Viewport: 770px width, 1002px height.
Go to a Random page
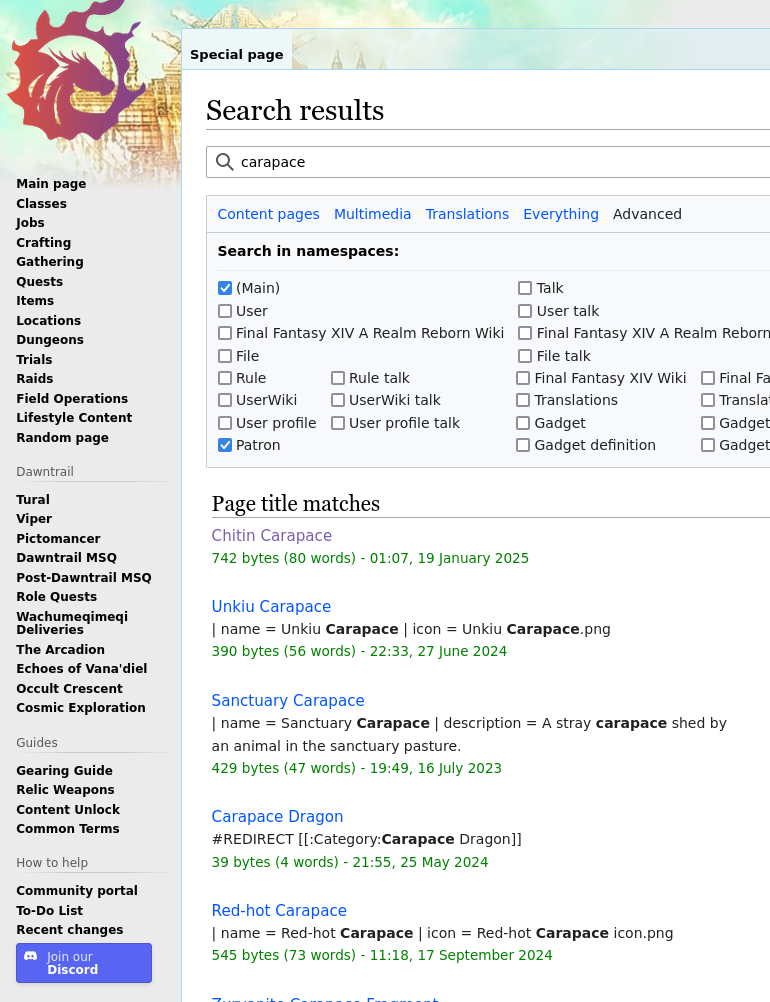tap(63, 438)
